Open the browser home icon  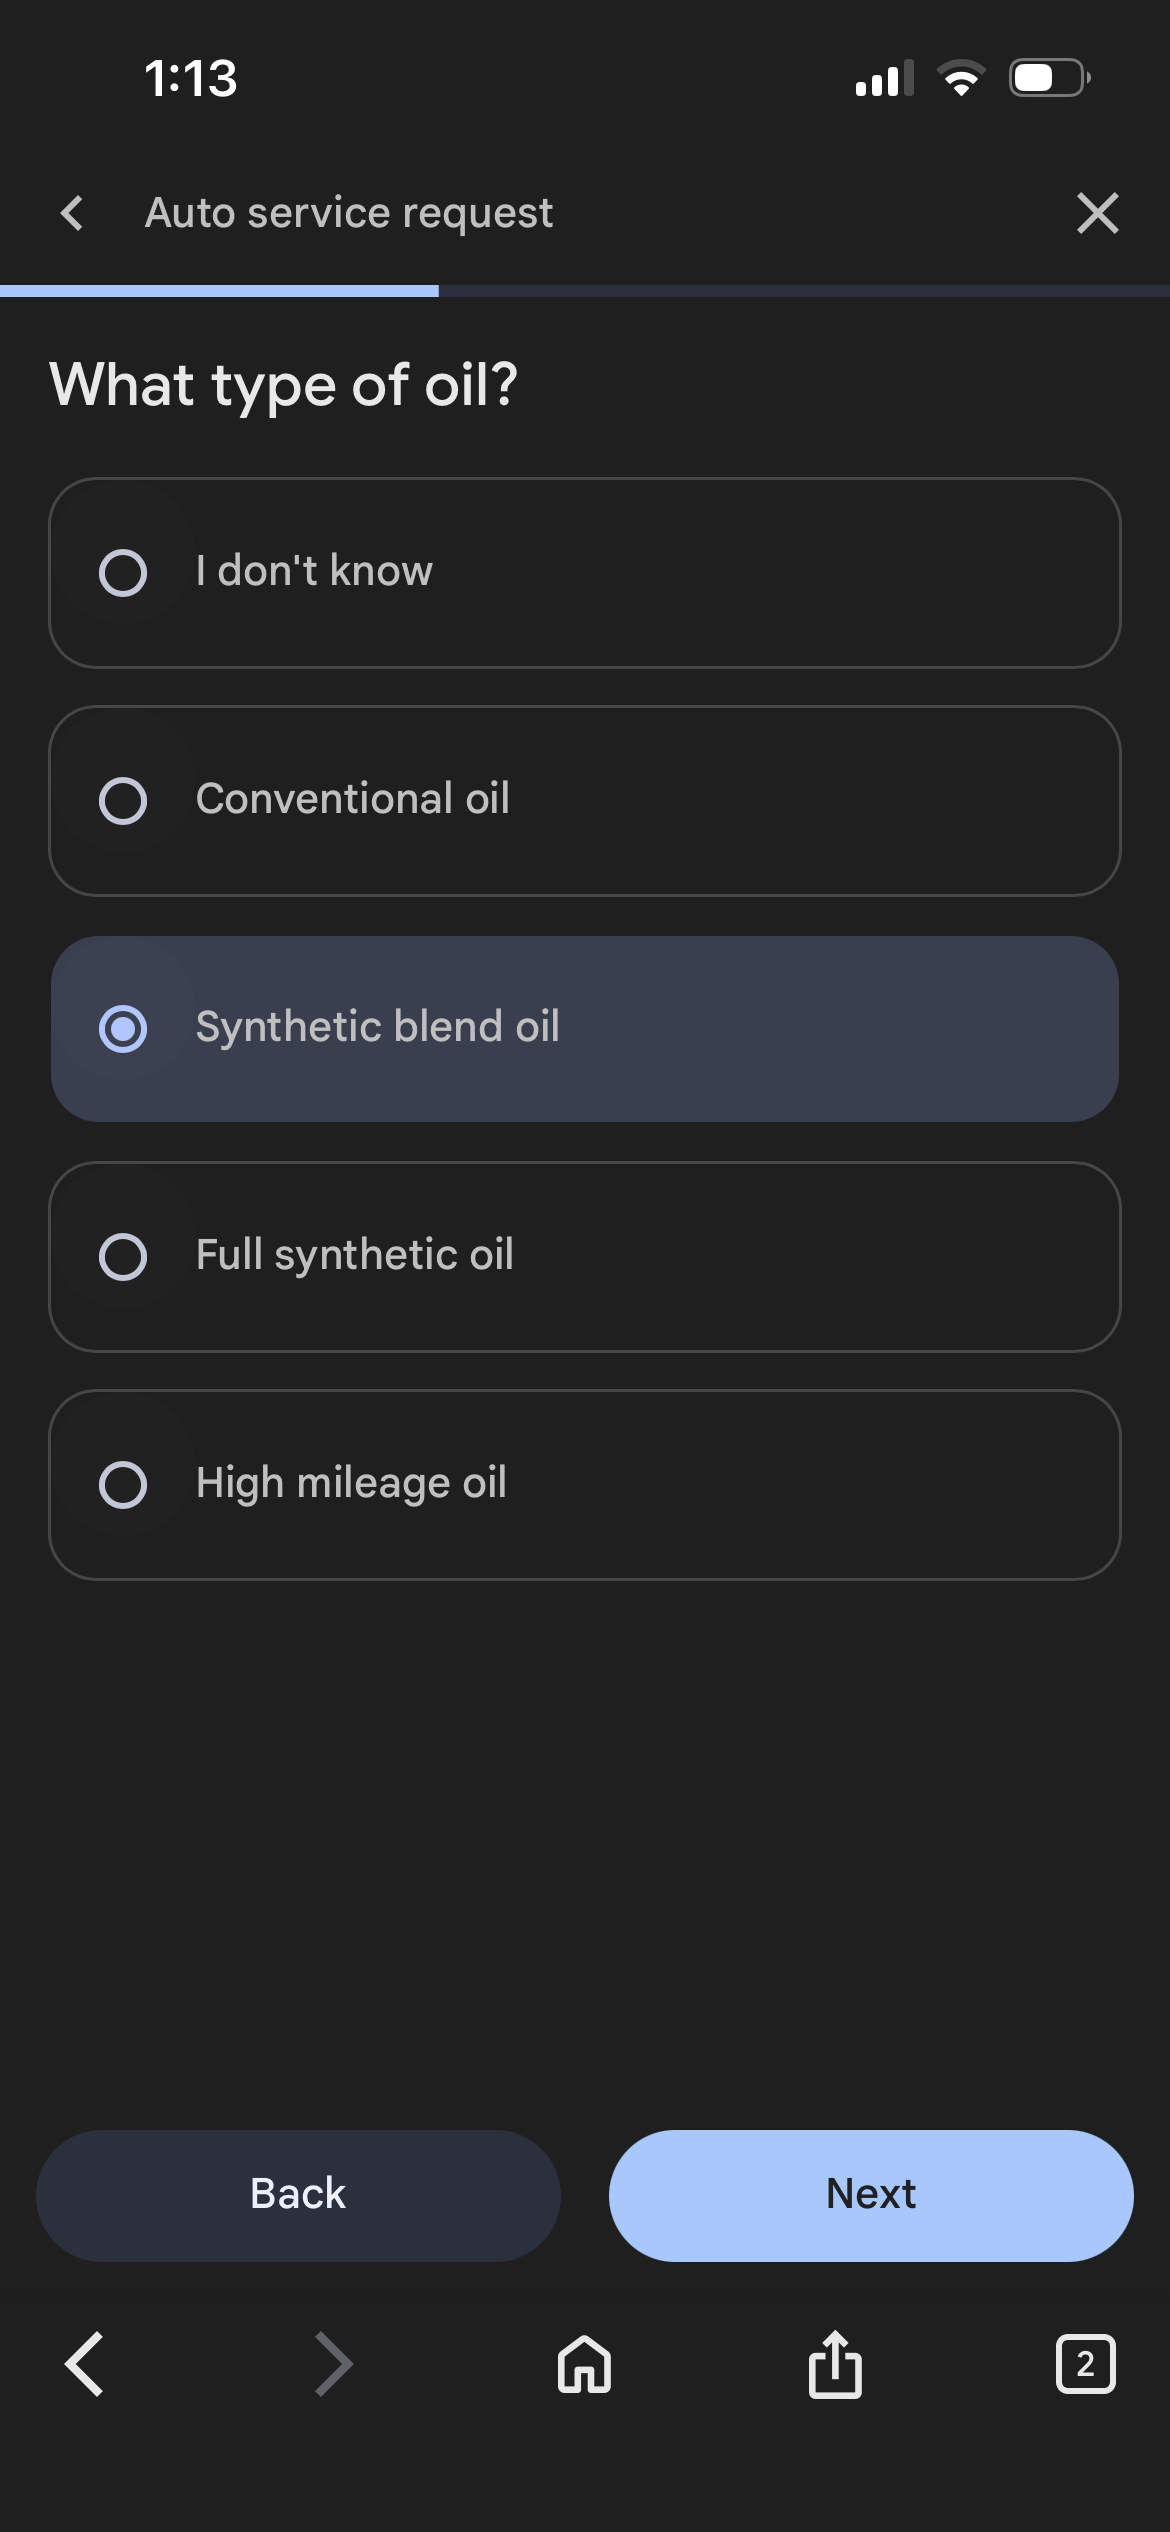pyautogui.click(x=584, y=2365)
